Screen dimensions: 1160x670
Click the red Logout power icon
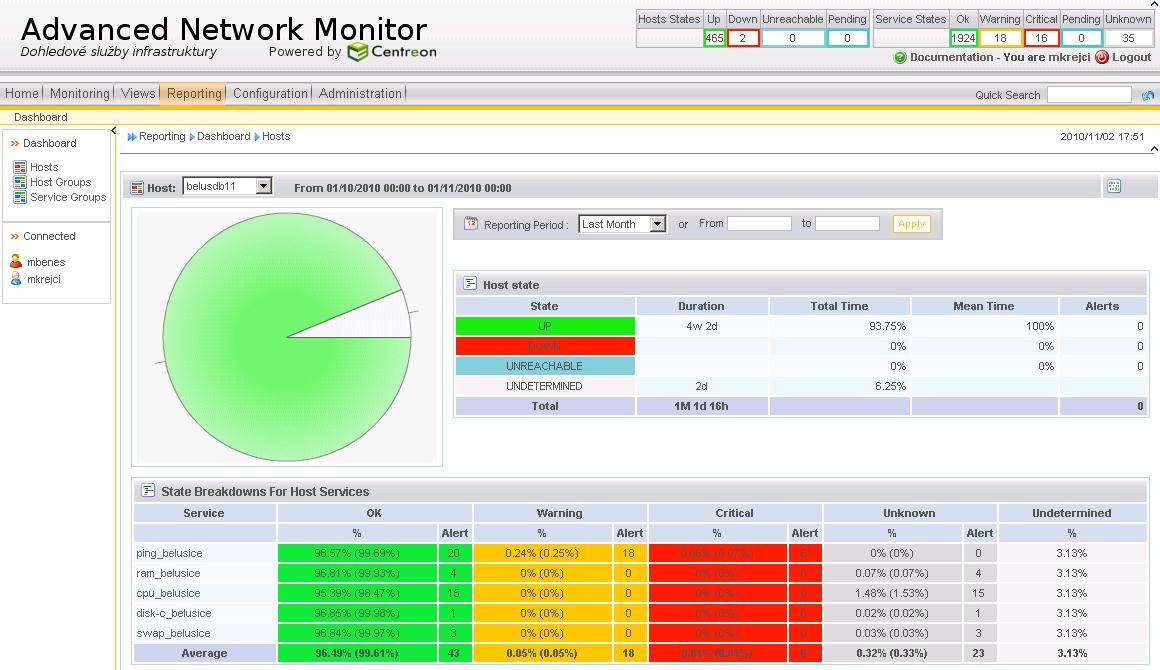click(x=1102, y=58)
